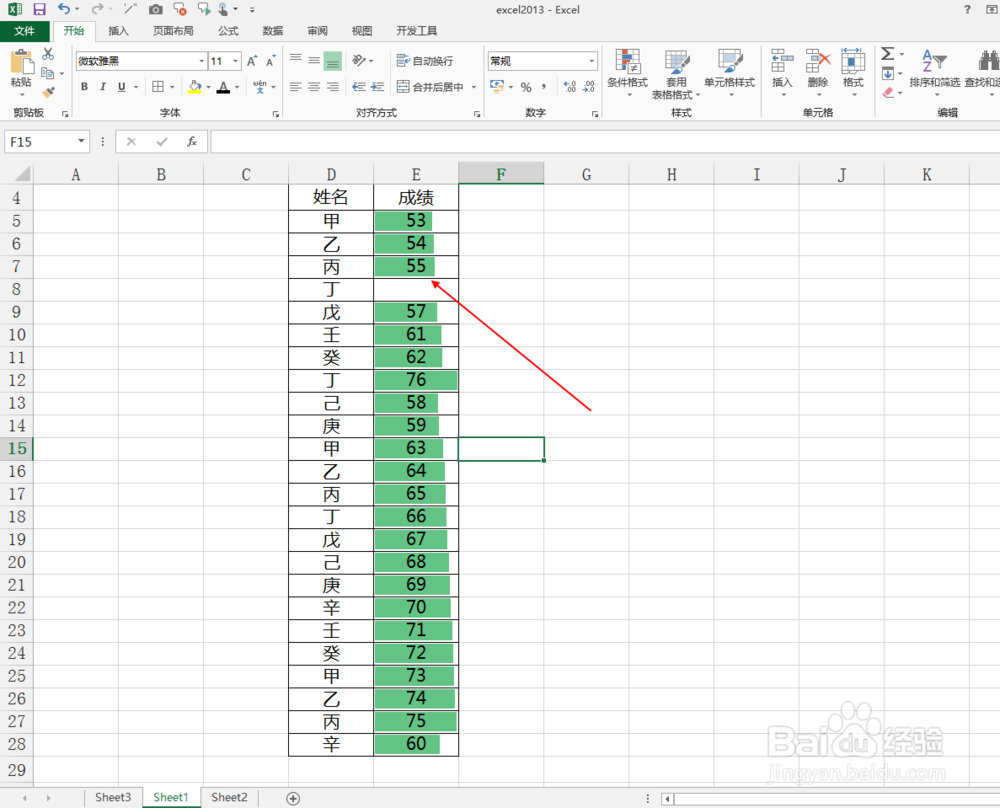1000x808 pixels.
Task: Click 删除 delete cells button
Action: (x=818, y=73)
